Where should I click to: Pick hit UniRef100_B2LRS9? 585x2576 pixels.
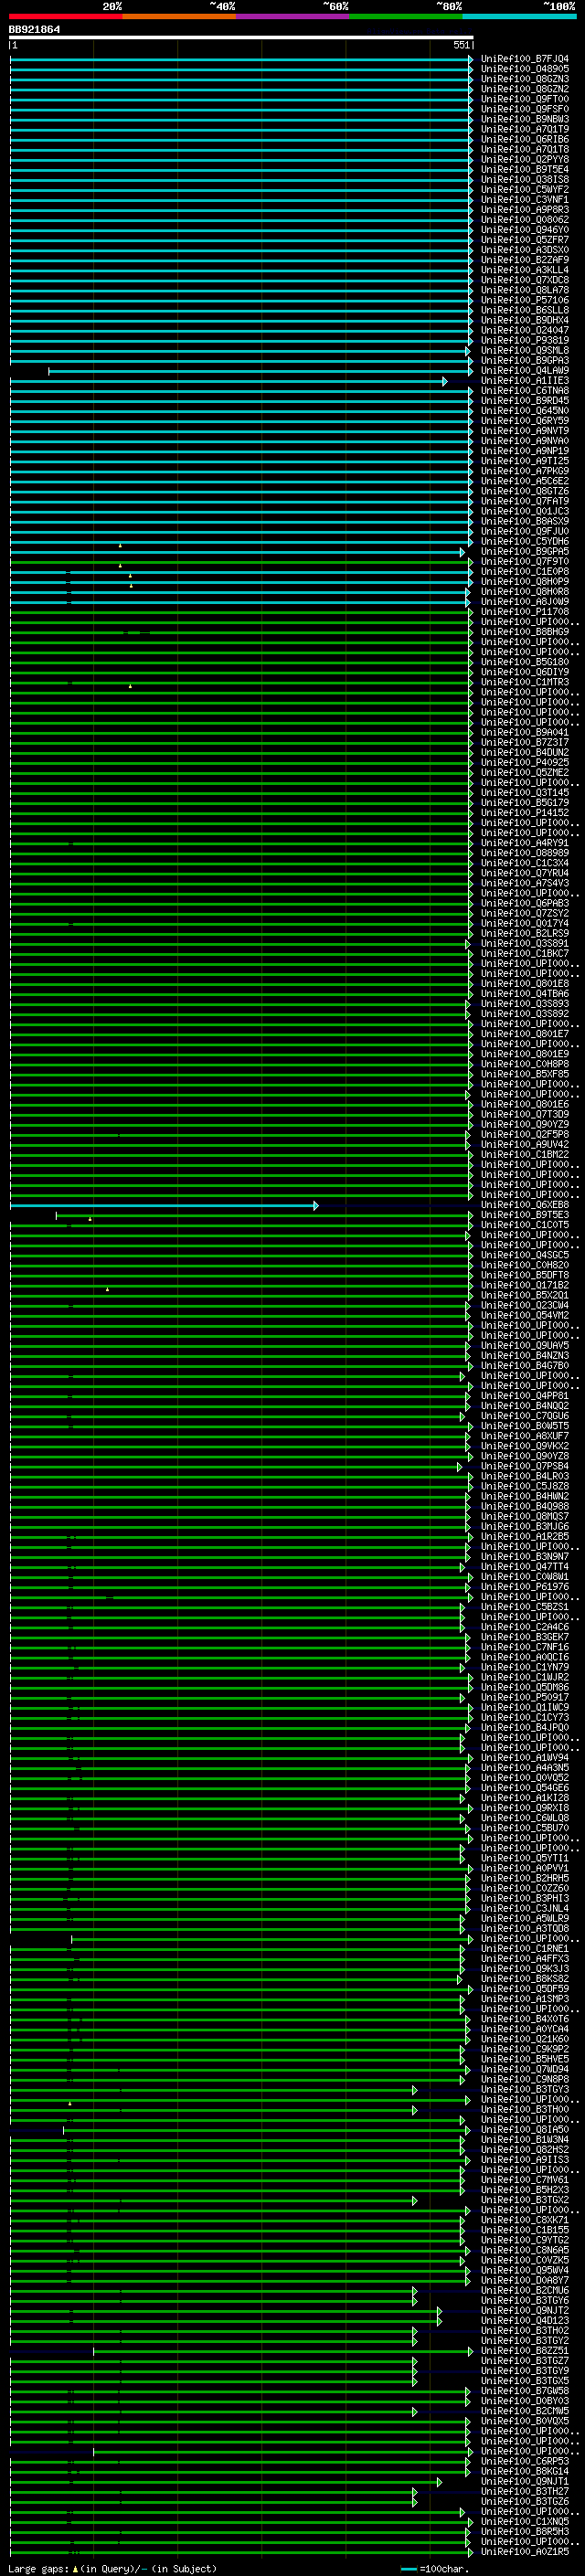(x=525, y=934)
